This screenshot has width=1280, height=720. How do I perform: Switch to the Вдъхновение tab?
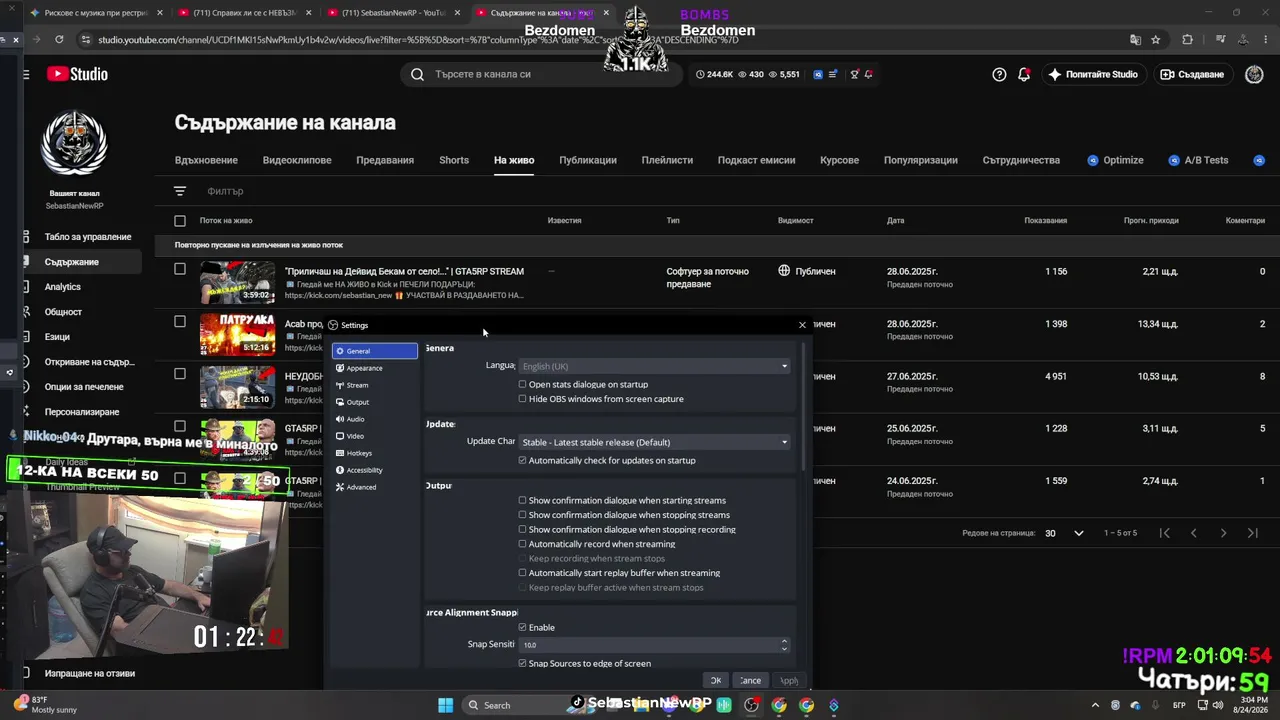pyautogui.click(x=206, y=160)
